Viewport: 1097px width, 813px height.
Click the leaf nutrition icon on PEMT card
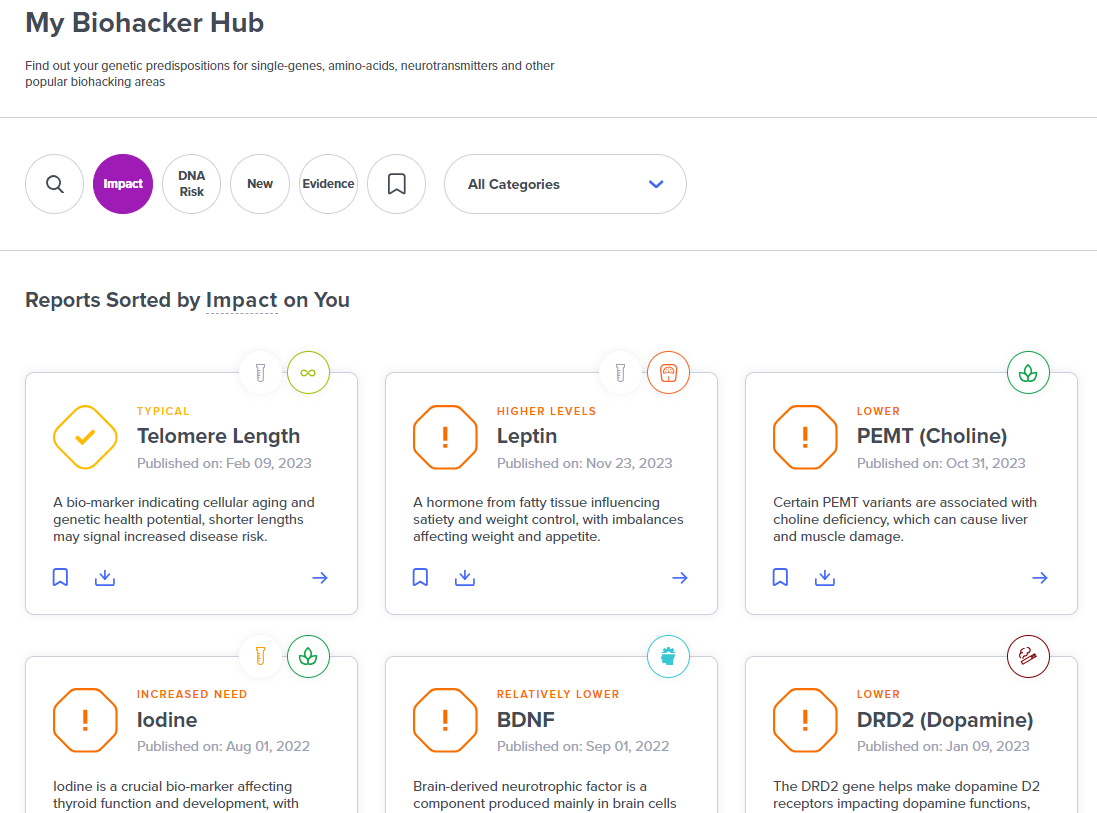click(x=1028, y=372)
